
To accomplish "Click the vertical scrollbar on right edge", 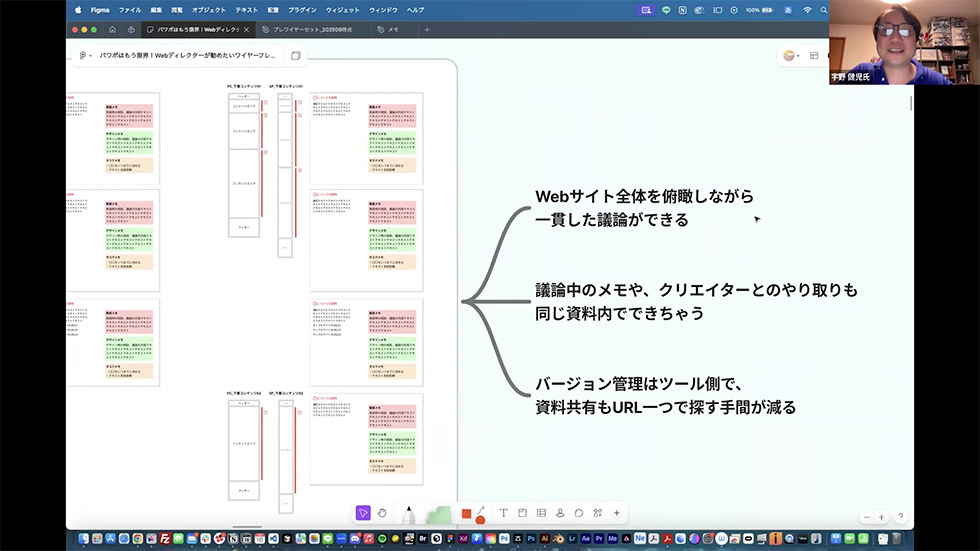I will pos(911,104).
